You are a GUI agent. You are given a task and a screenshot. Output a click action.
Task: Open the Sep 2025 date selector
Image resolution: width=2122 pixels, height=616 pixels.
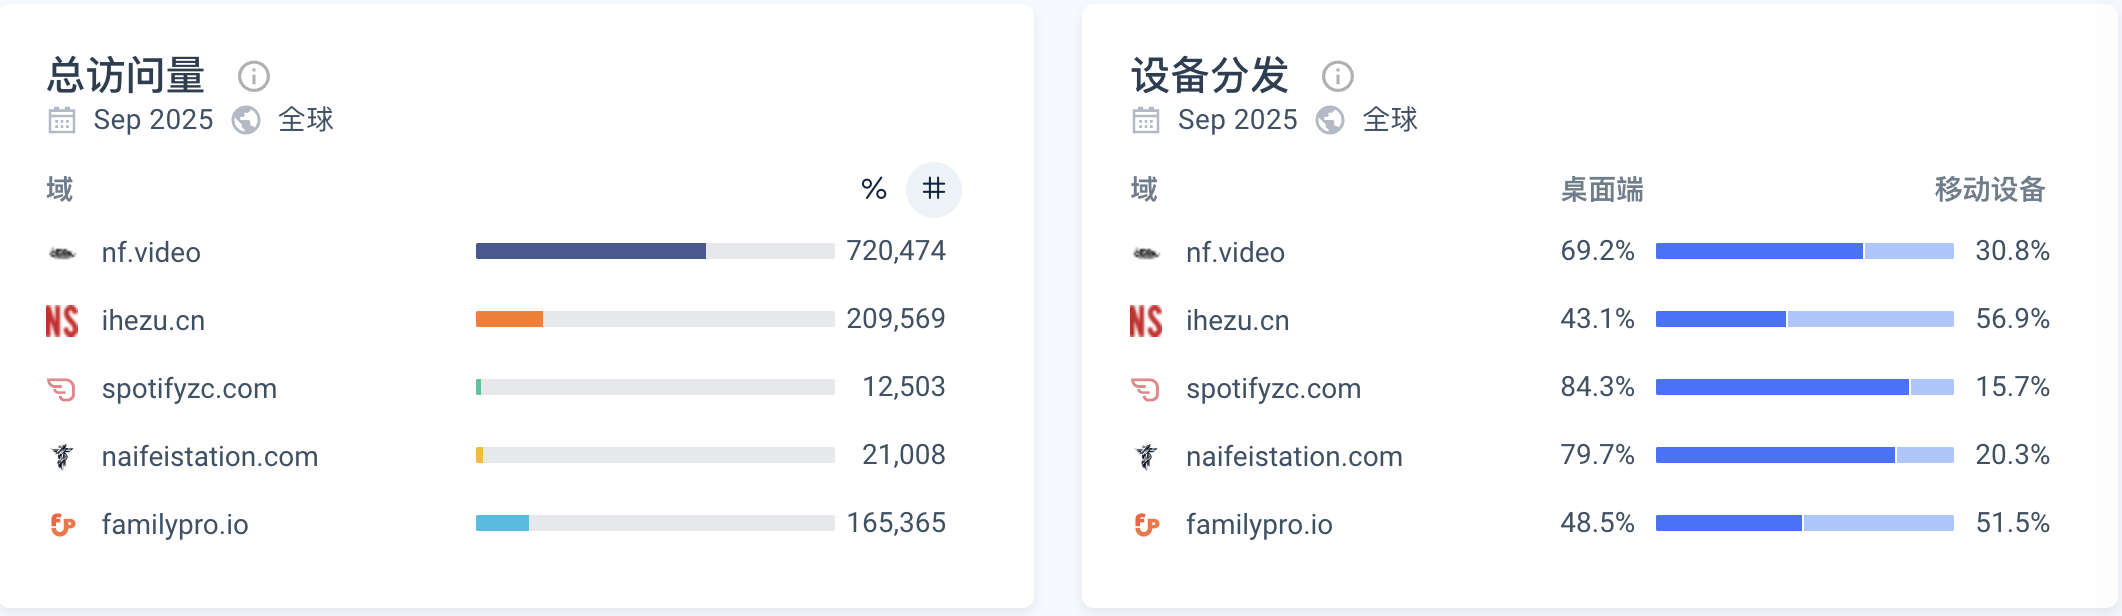point(154,120)
